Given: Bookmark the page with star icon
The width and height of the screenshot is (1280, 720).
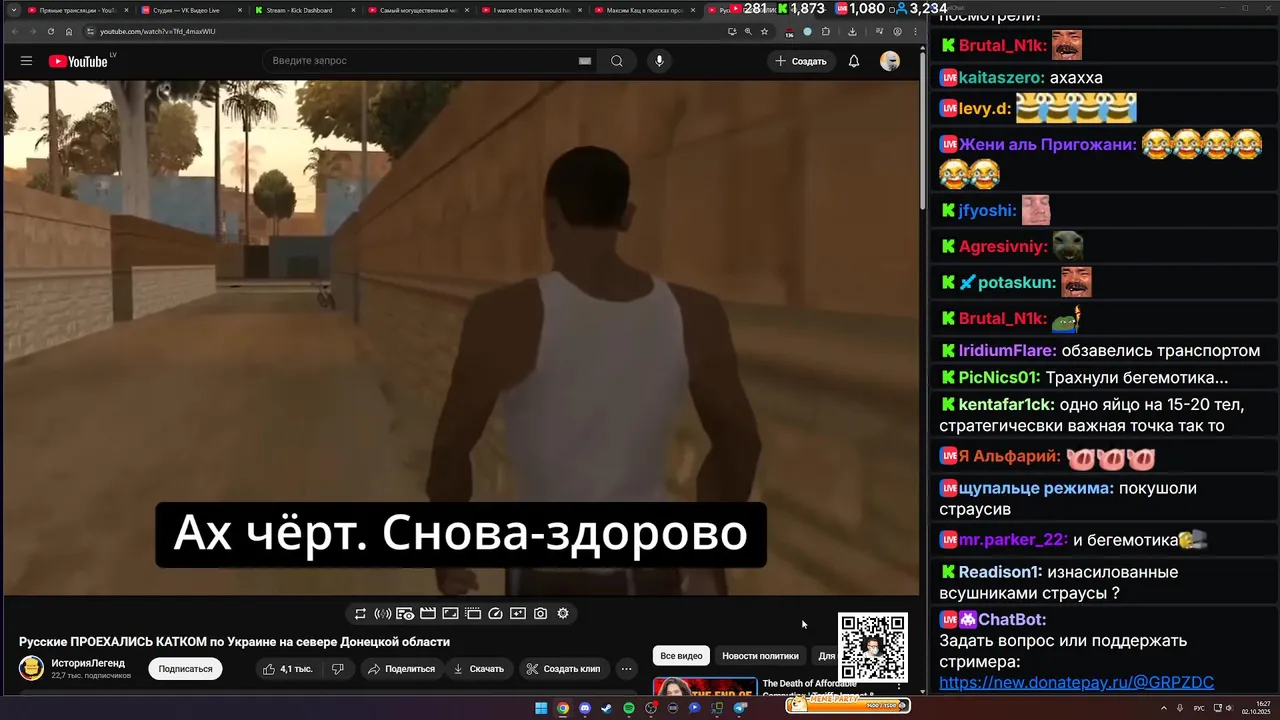Looking at the screenshot, I should [x=764, y=31].
